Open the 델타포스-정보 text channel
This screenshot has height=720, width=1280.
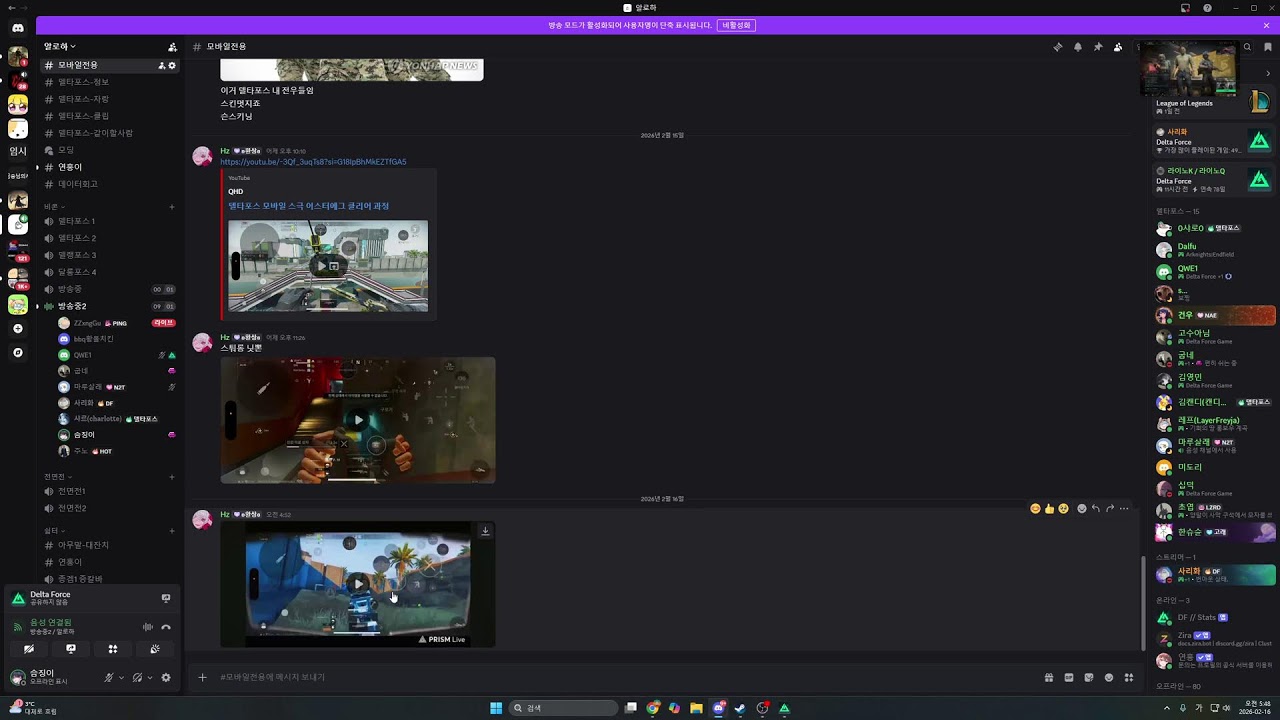pos(109,82)
